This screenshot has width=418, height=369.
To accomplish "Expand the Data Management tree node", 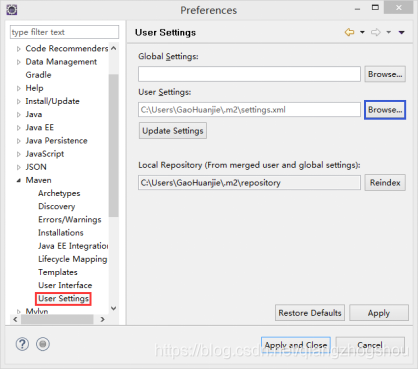I will (x=19, y=62).
